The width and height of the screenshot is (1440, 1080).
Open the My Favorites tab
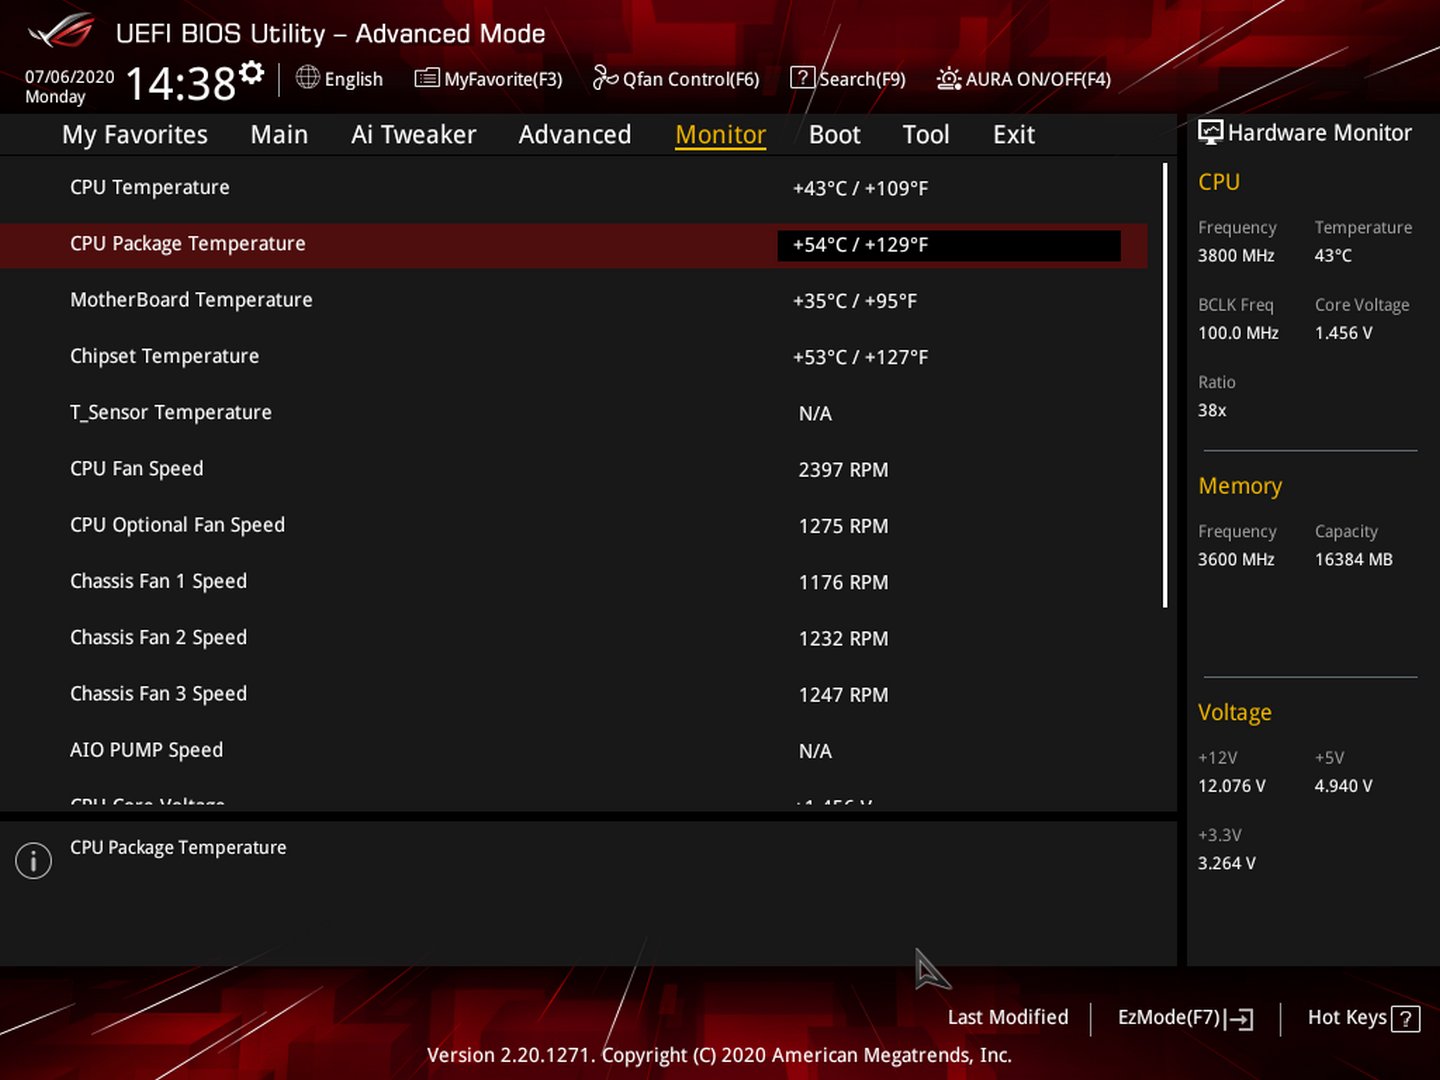[x=135, y=135]
